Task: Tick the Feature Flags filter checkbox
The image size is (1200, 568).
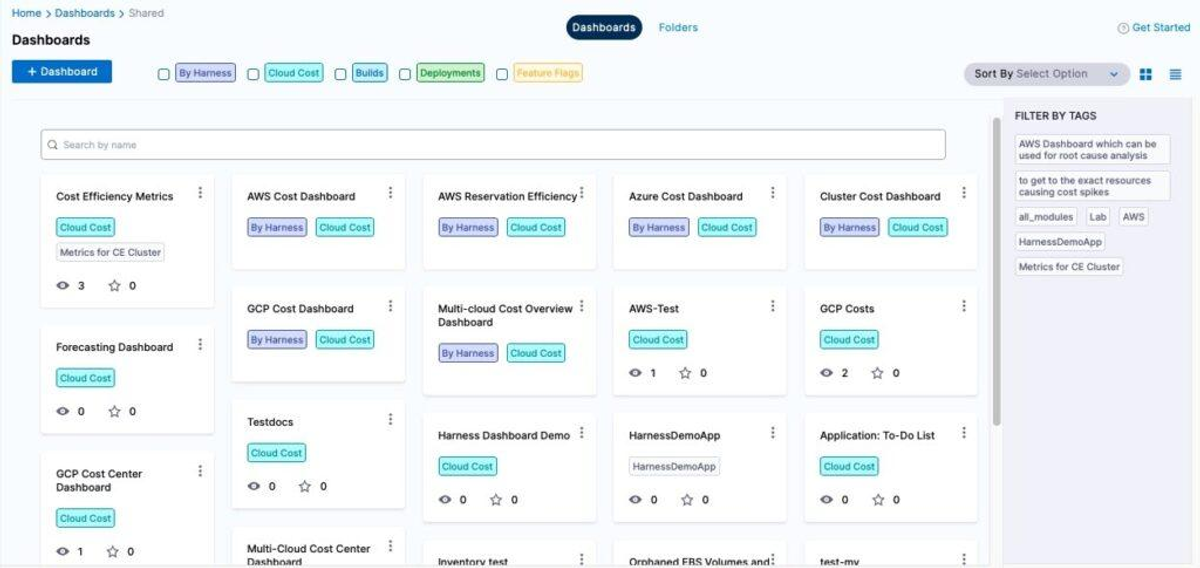Action: [502, 74]
